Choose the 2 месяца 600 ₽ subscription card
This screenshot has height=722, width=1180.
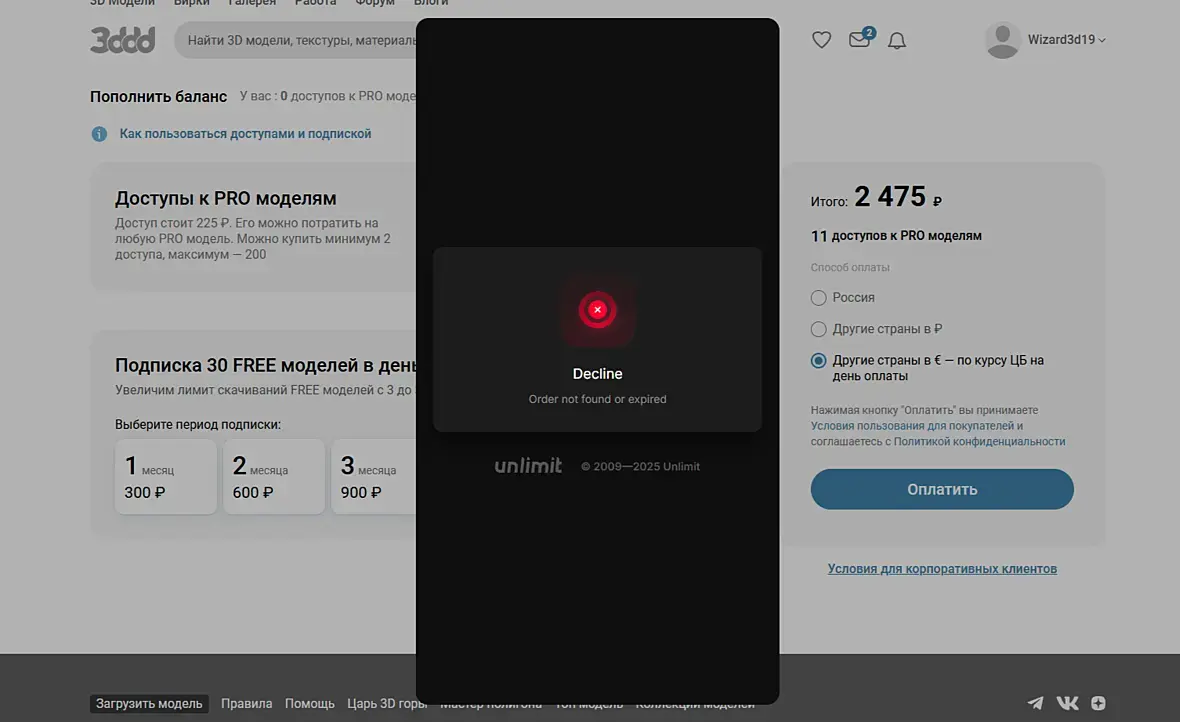click(274, 477)
